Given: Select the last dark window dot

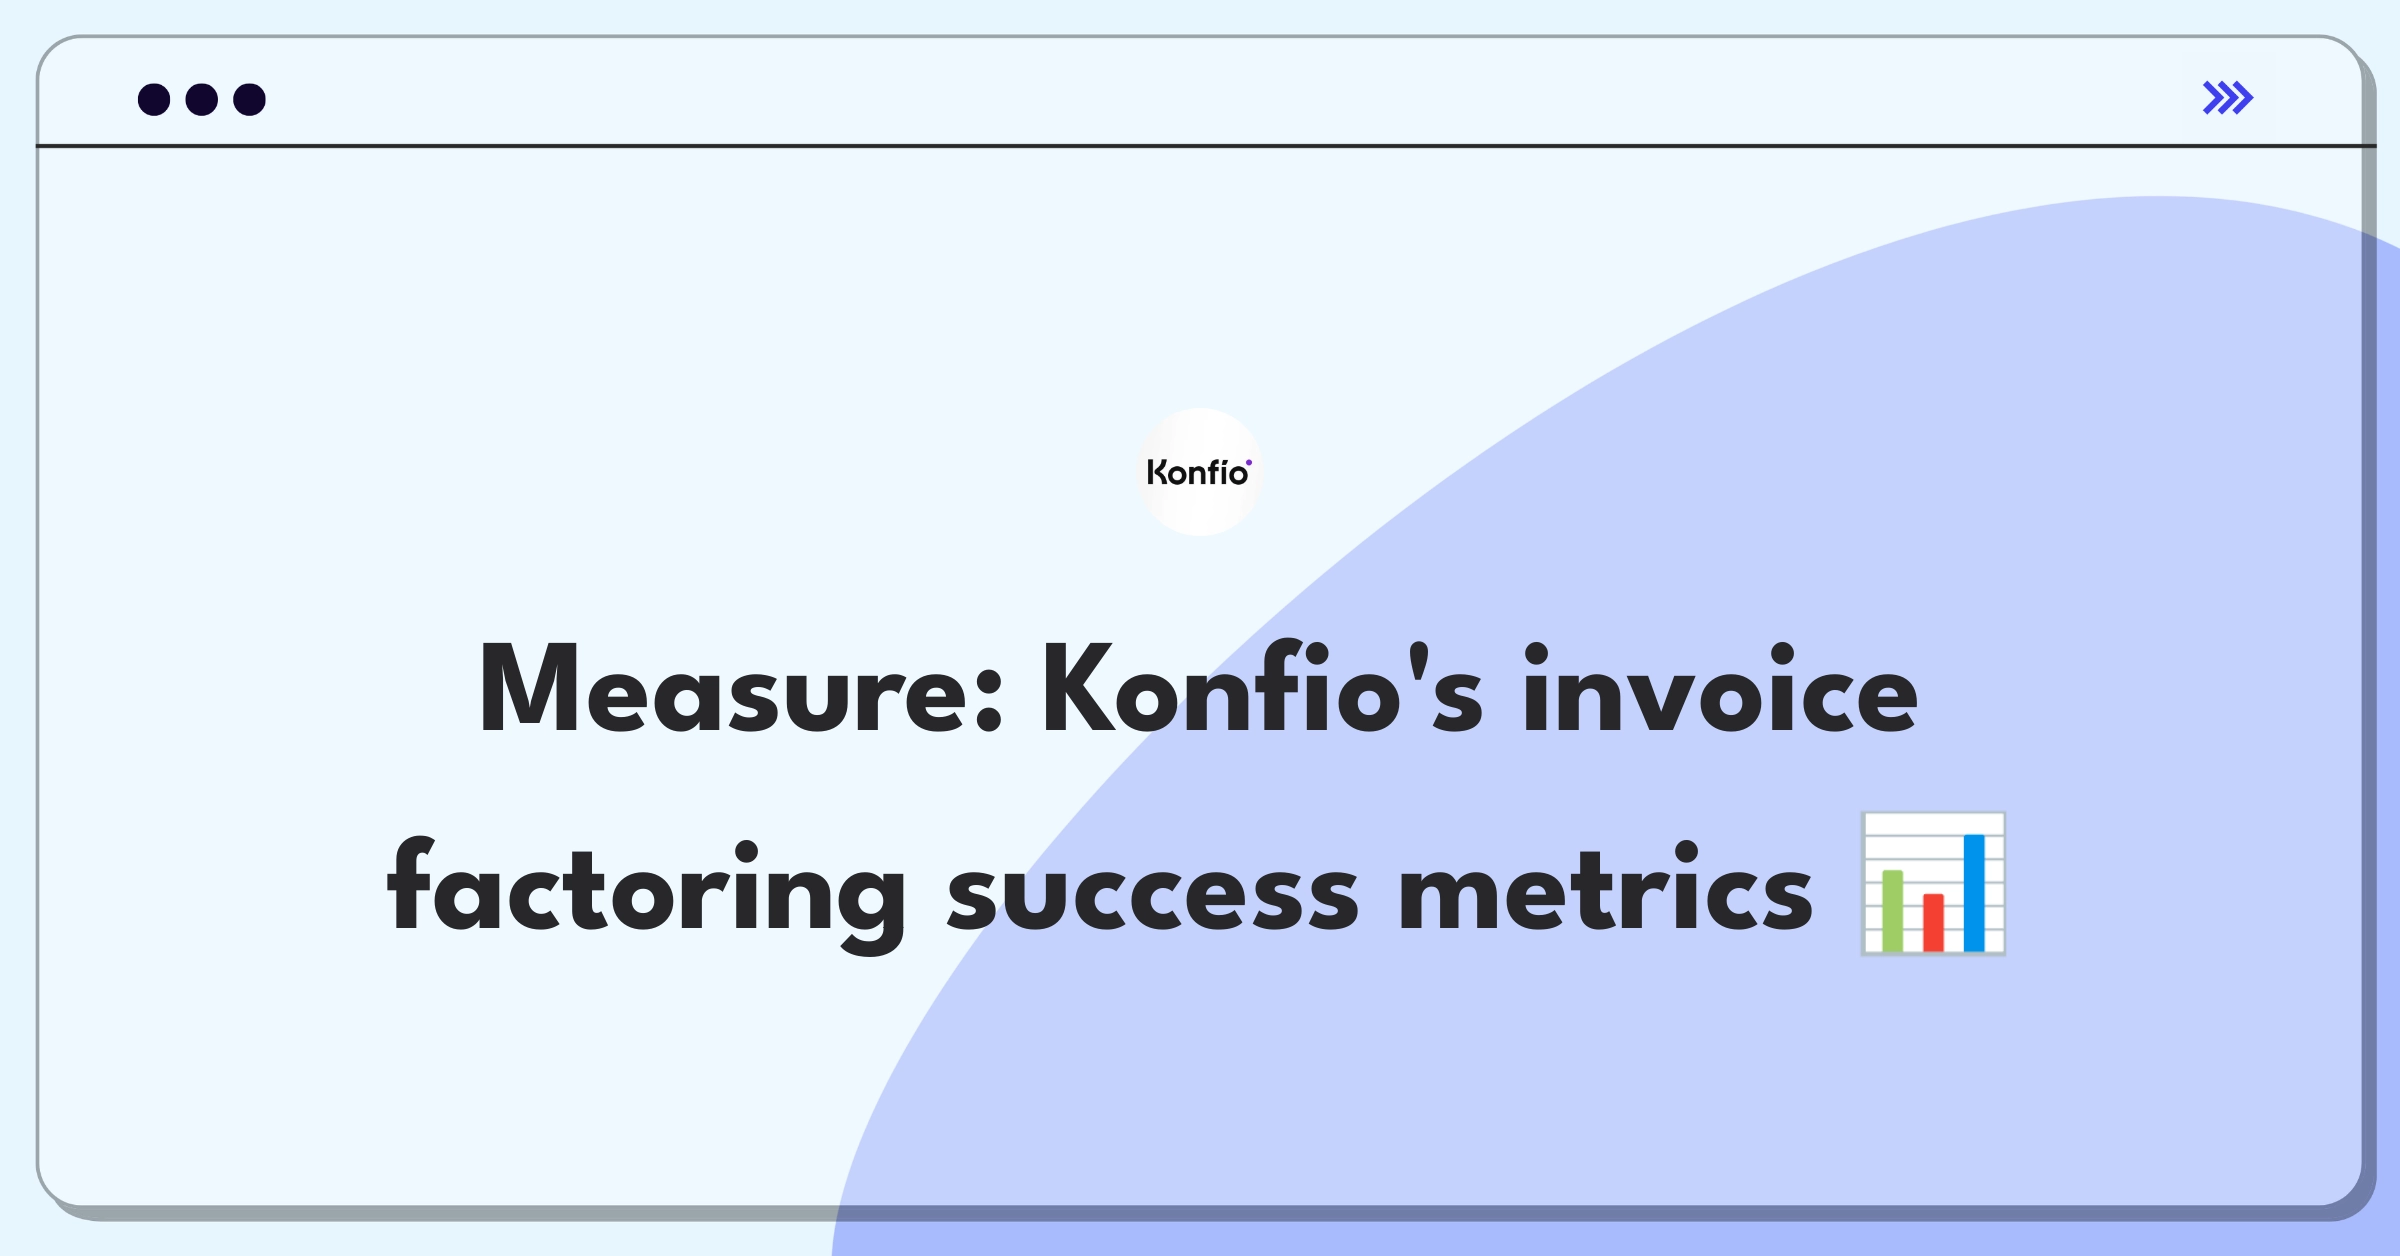Looking at the screenshot, I should [250, 99].
